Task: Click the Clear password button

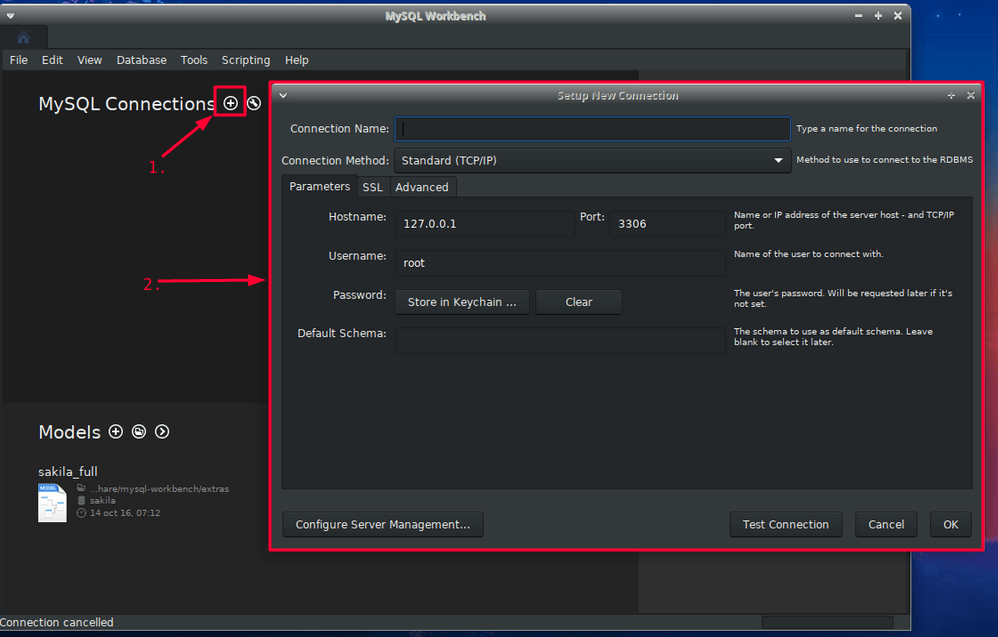Action: (579, 302)
